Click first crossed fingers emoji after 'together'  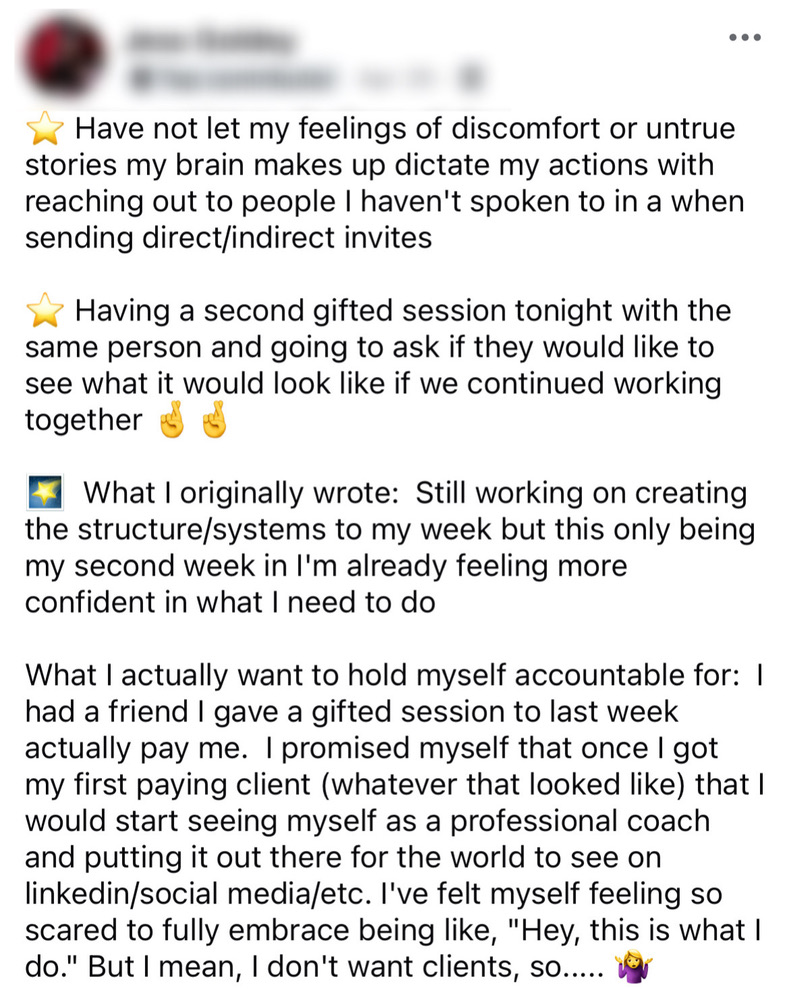[172, 419]
